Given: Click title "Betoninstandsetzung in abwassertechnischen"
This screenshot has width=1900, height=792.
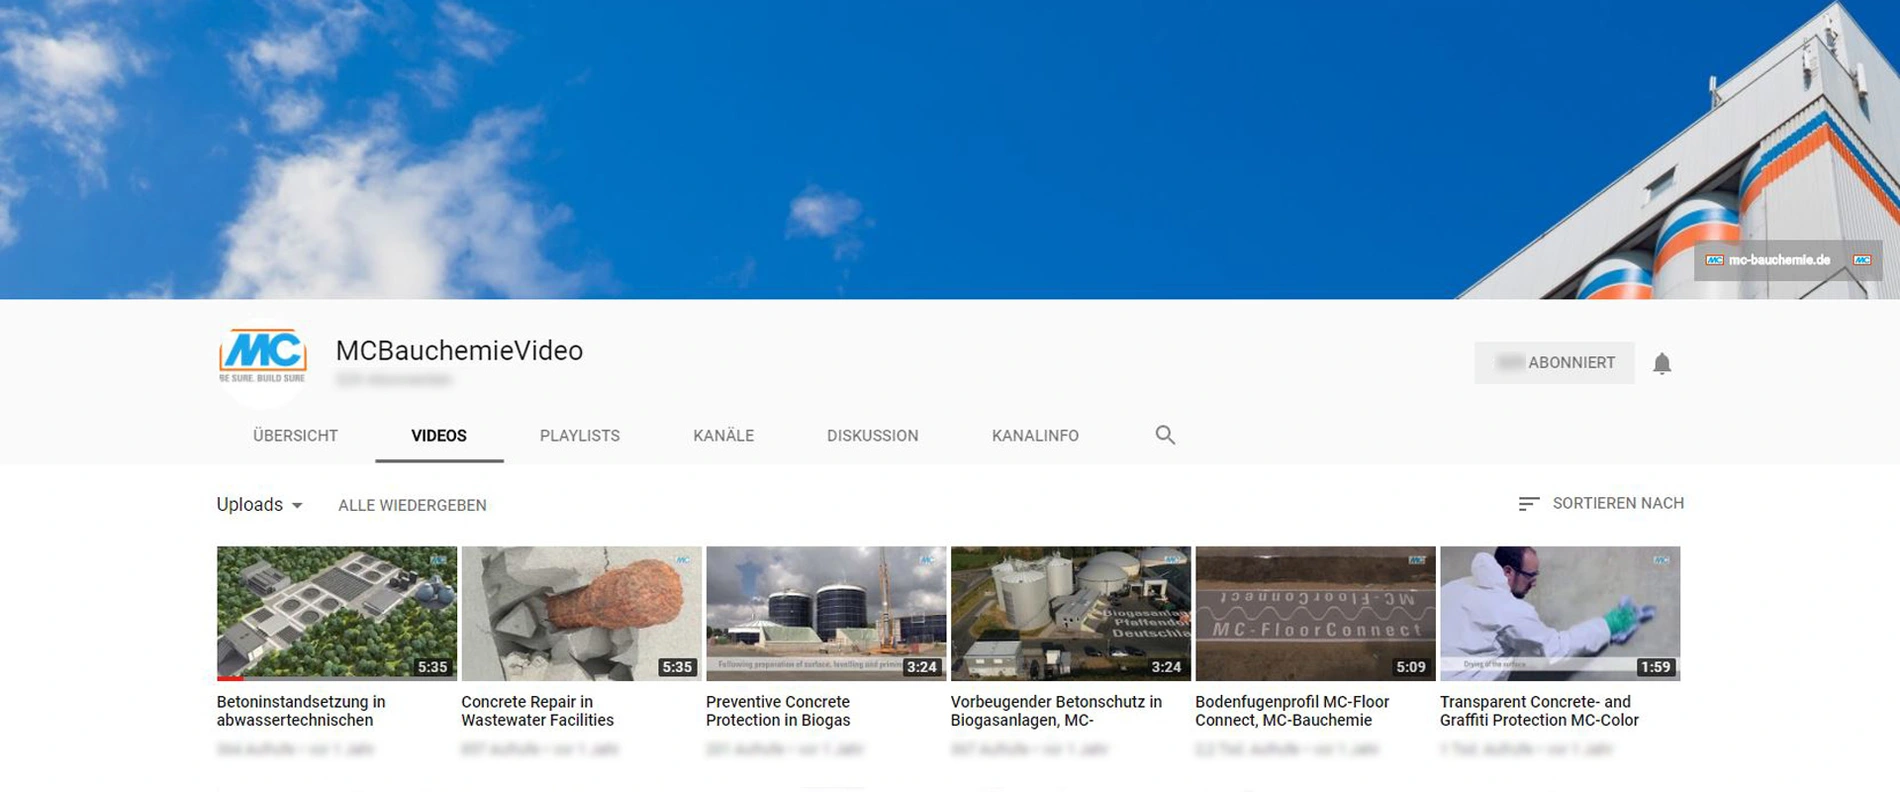Looking at the screenshot, I should tap(301, 711).
